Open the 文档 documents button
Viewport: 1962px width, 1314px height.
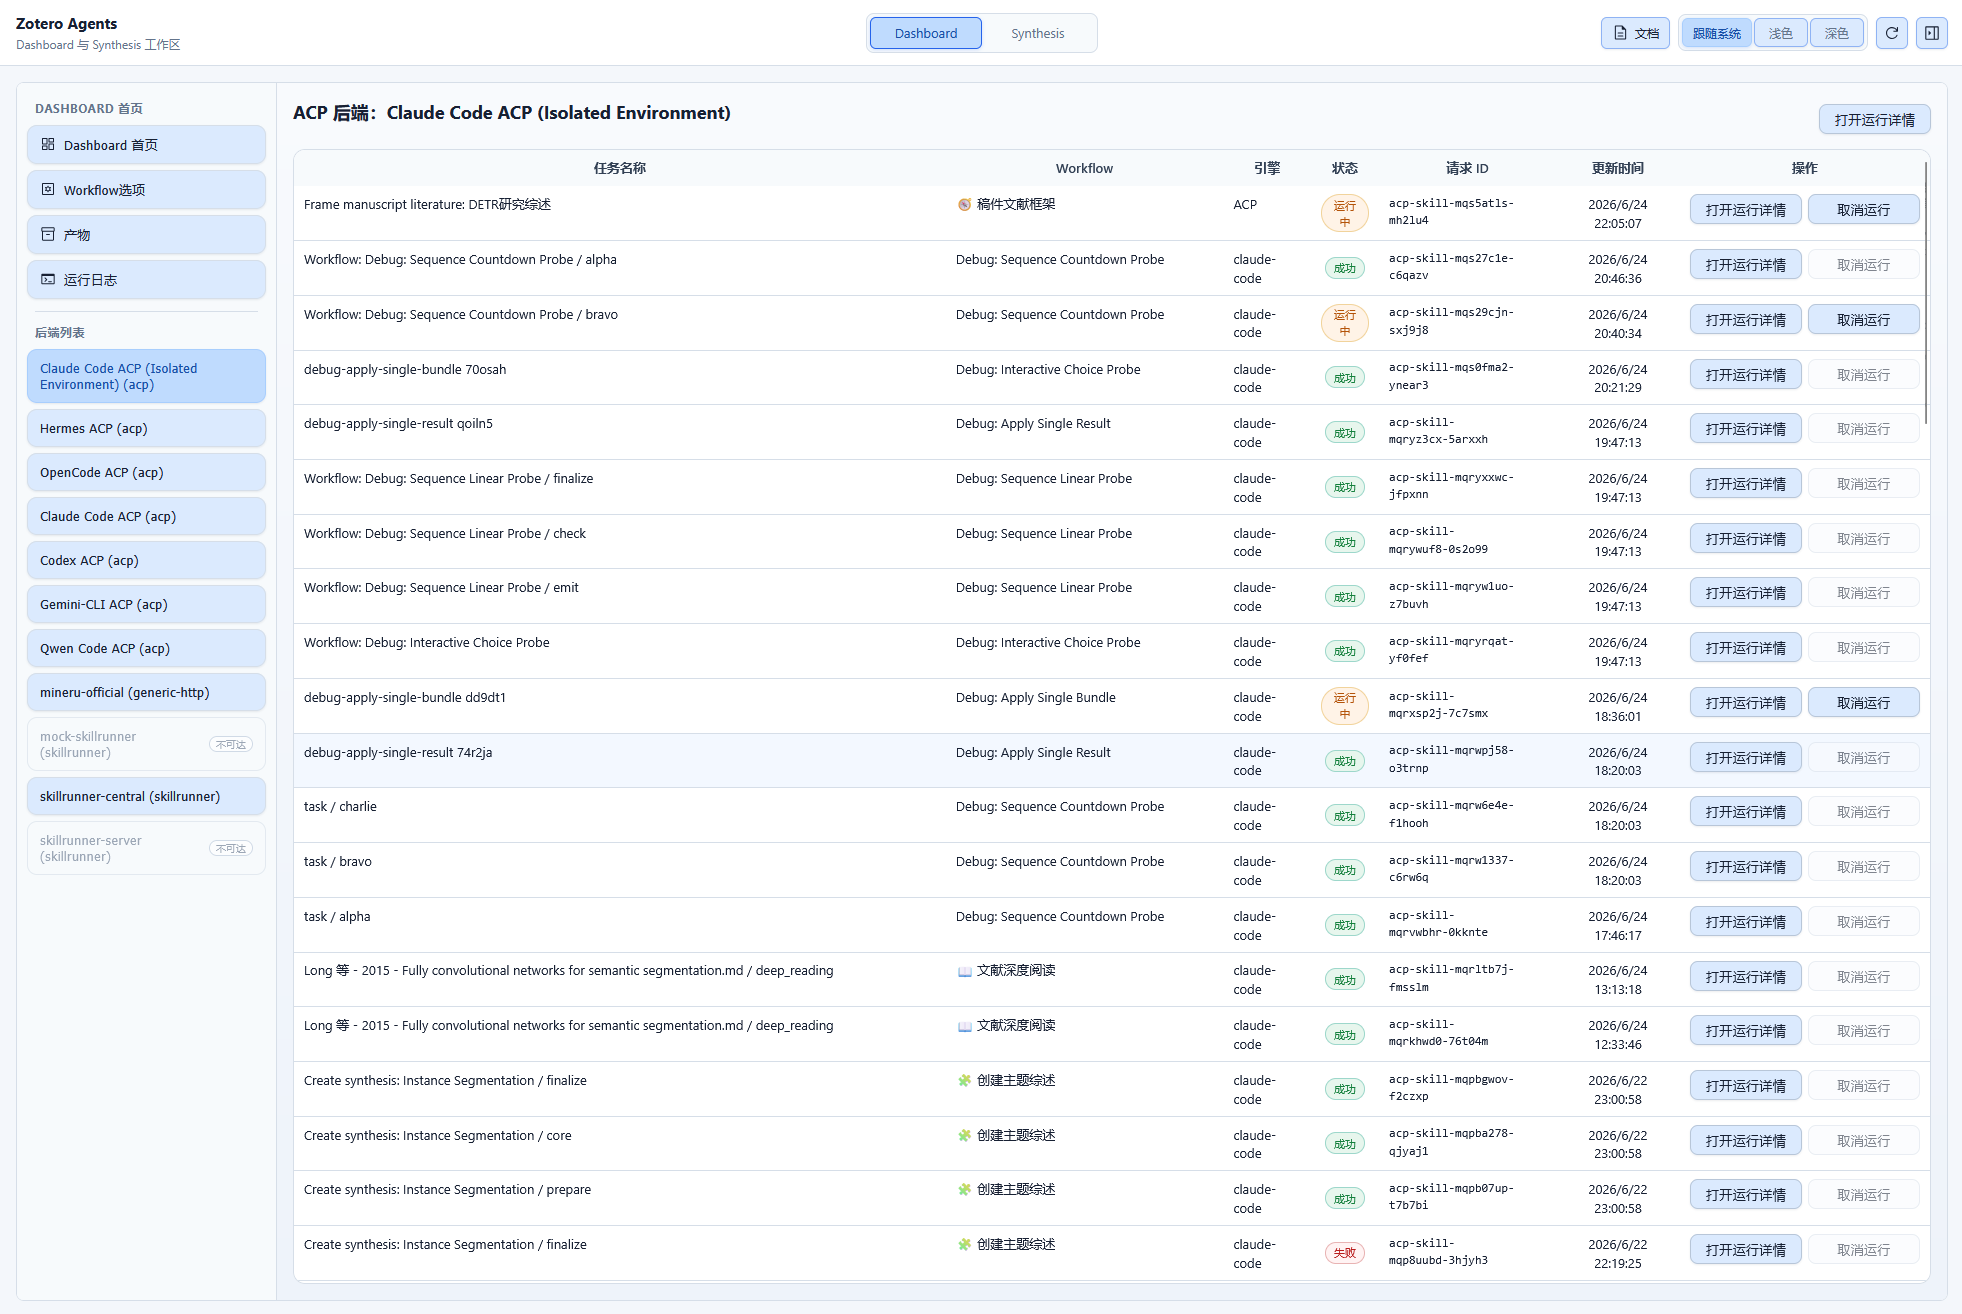(1635, 33)
